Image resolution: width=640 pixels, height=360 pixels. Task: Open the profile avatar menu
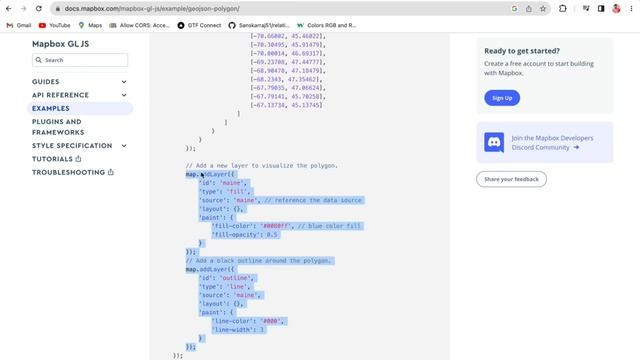(x=616, y=9)
